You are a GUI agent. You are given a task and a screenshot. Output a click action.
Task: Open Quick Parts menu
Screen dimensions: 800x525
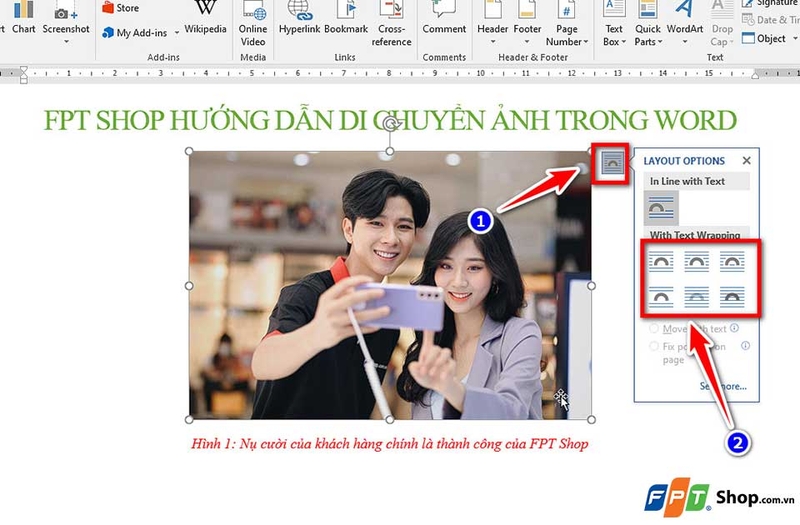coord(648,24)
